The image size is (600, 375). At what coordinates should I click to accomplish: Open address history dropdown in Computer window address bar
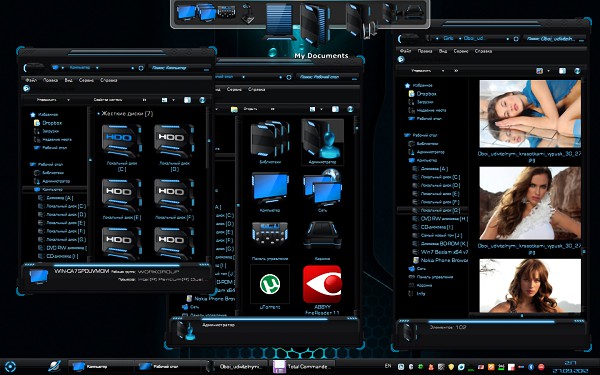click(x=132, y=68)
